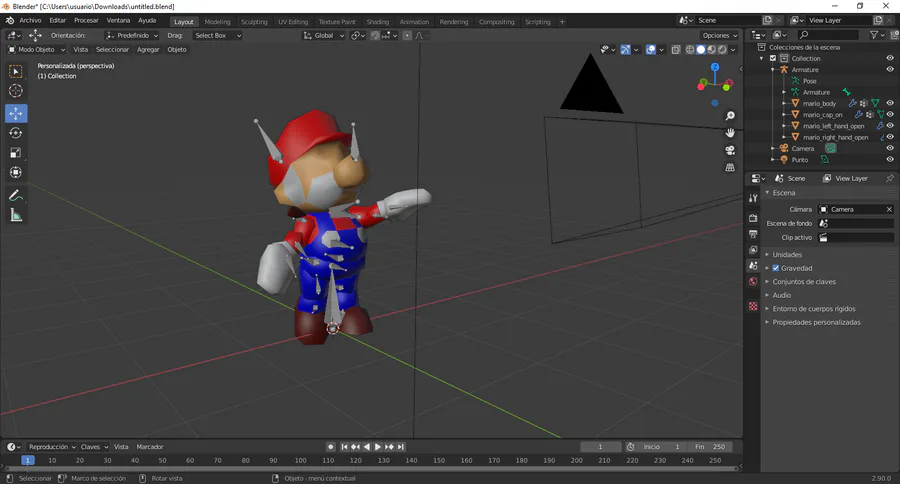The image size is (900, 484).
Task: Click the zoom view magnifier icon
Action: coord(730,116)
